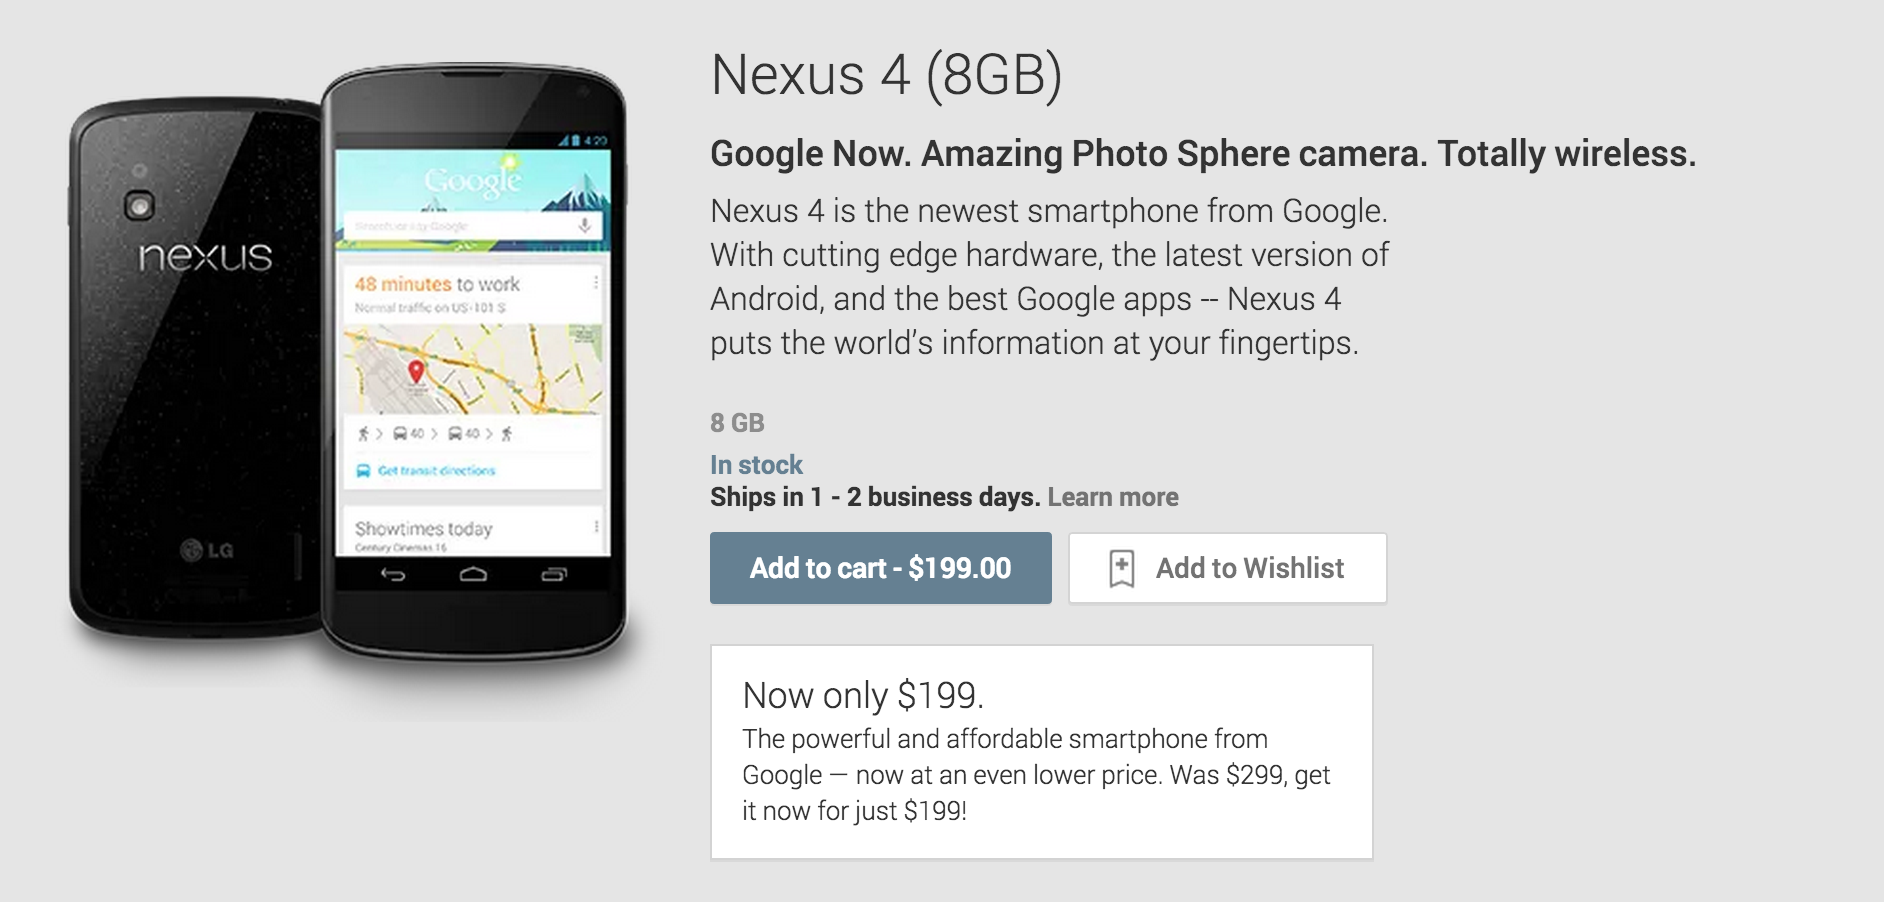Click the search field in the phone's Google widget

click(460, 226)
